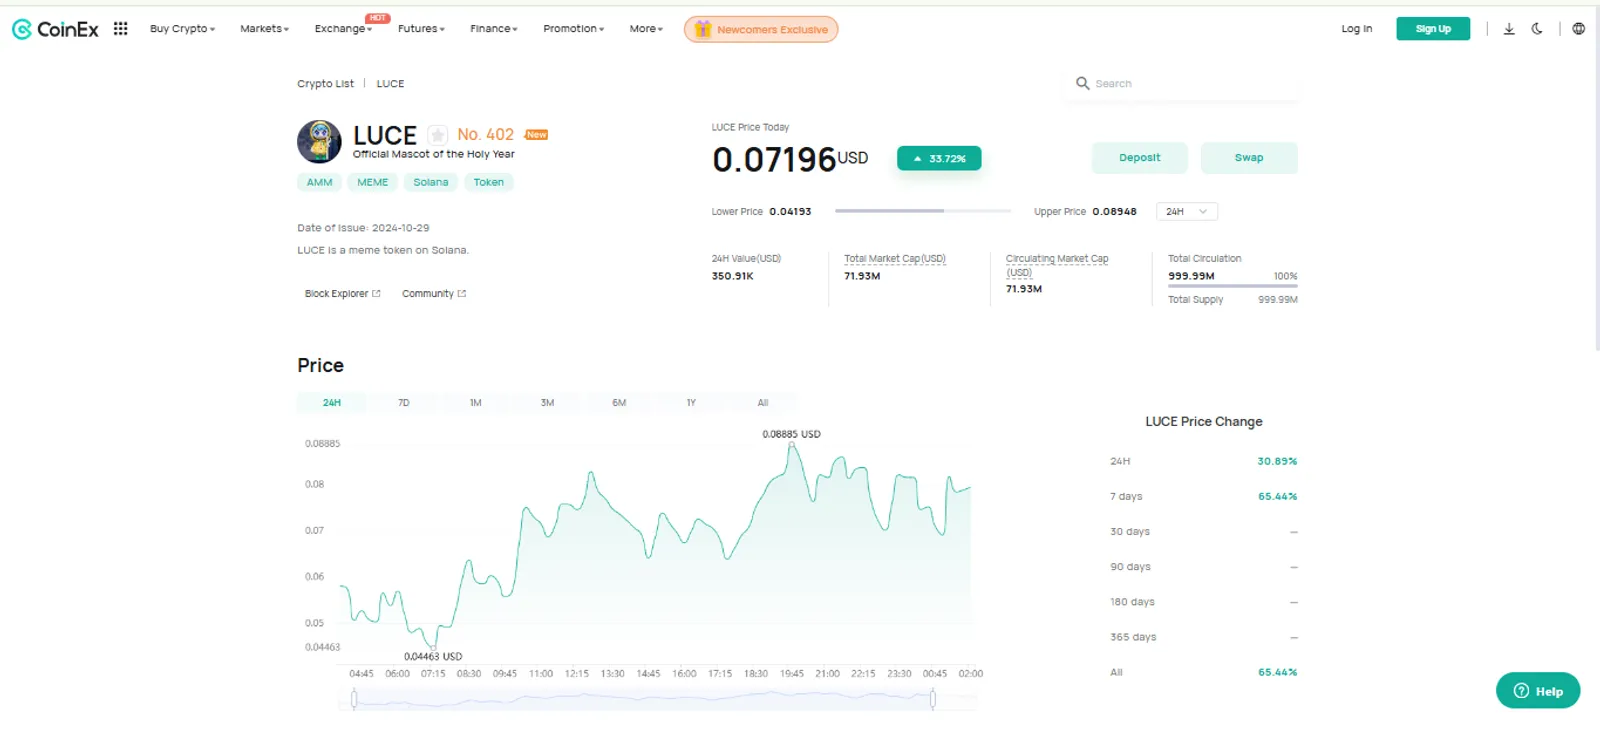Click the lower-upper price range bar
Screen dimensions: 1600x755
click(922, 211)
